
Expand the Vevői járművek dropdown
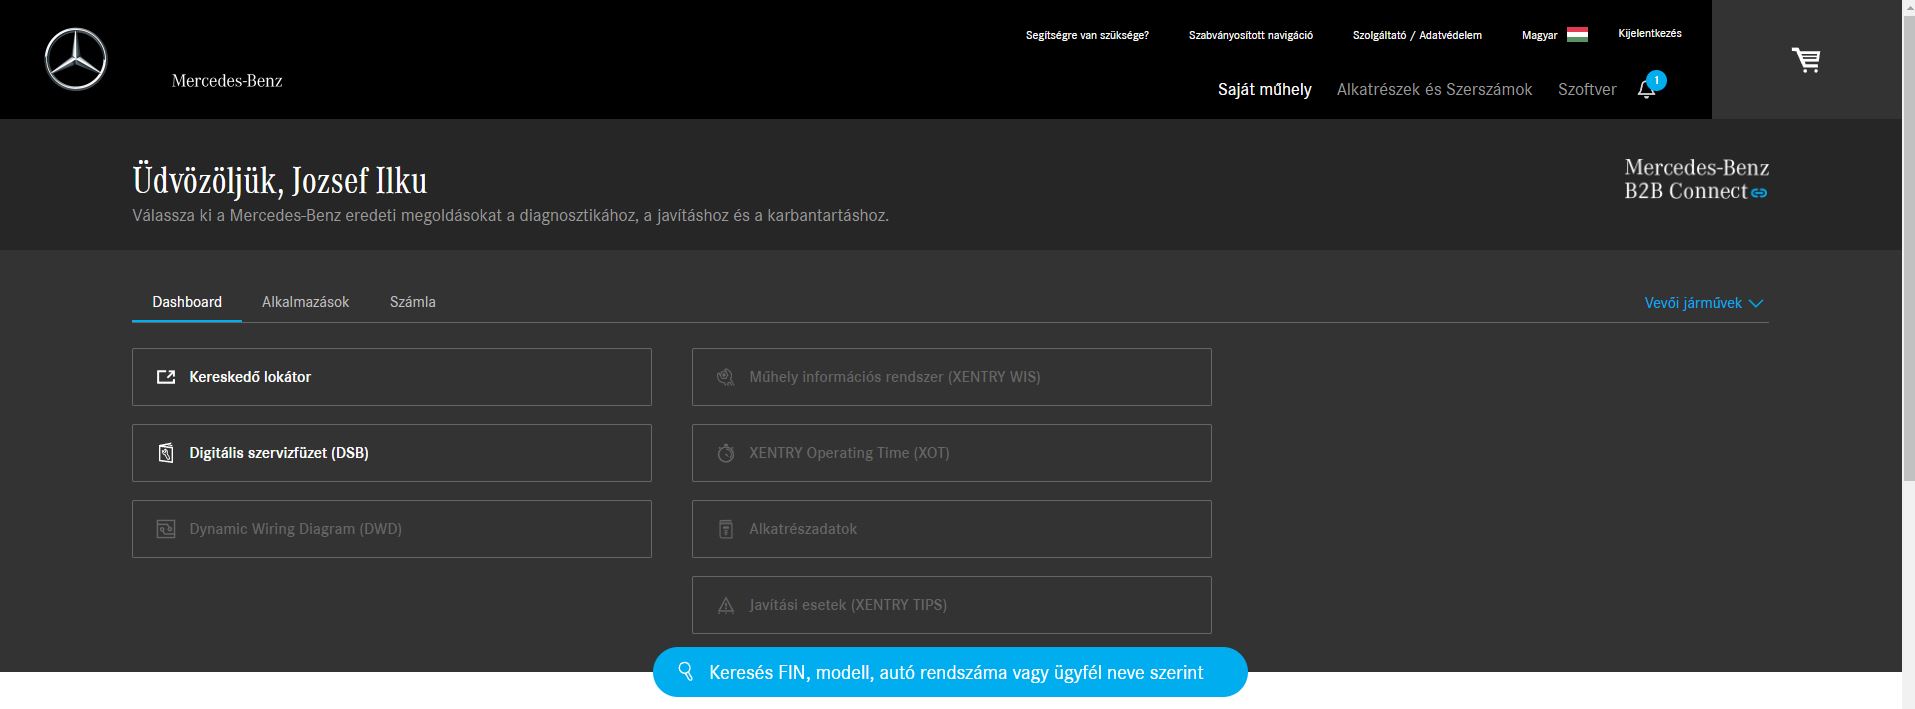(1703, 303)
